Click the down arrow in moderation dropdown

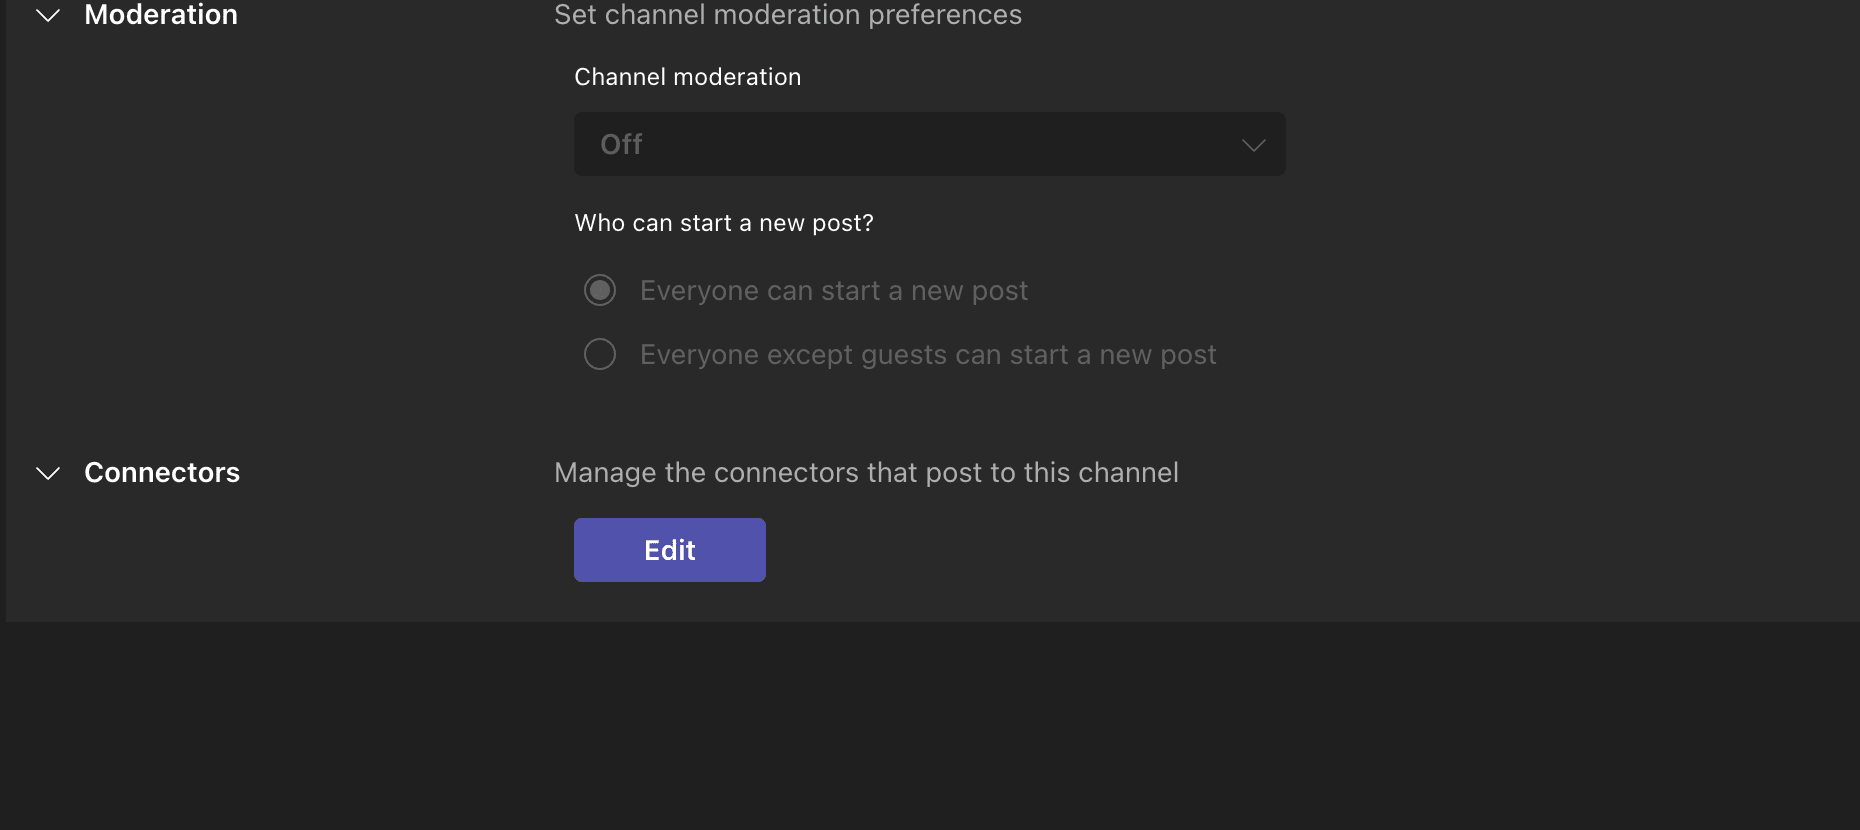[x=1253, y=145]
